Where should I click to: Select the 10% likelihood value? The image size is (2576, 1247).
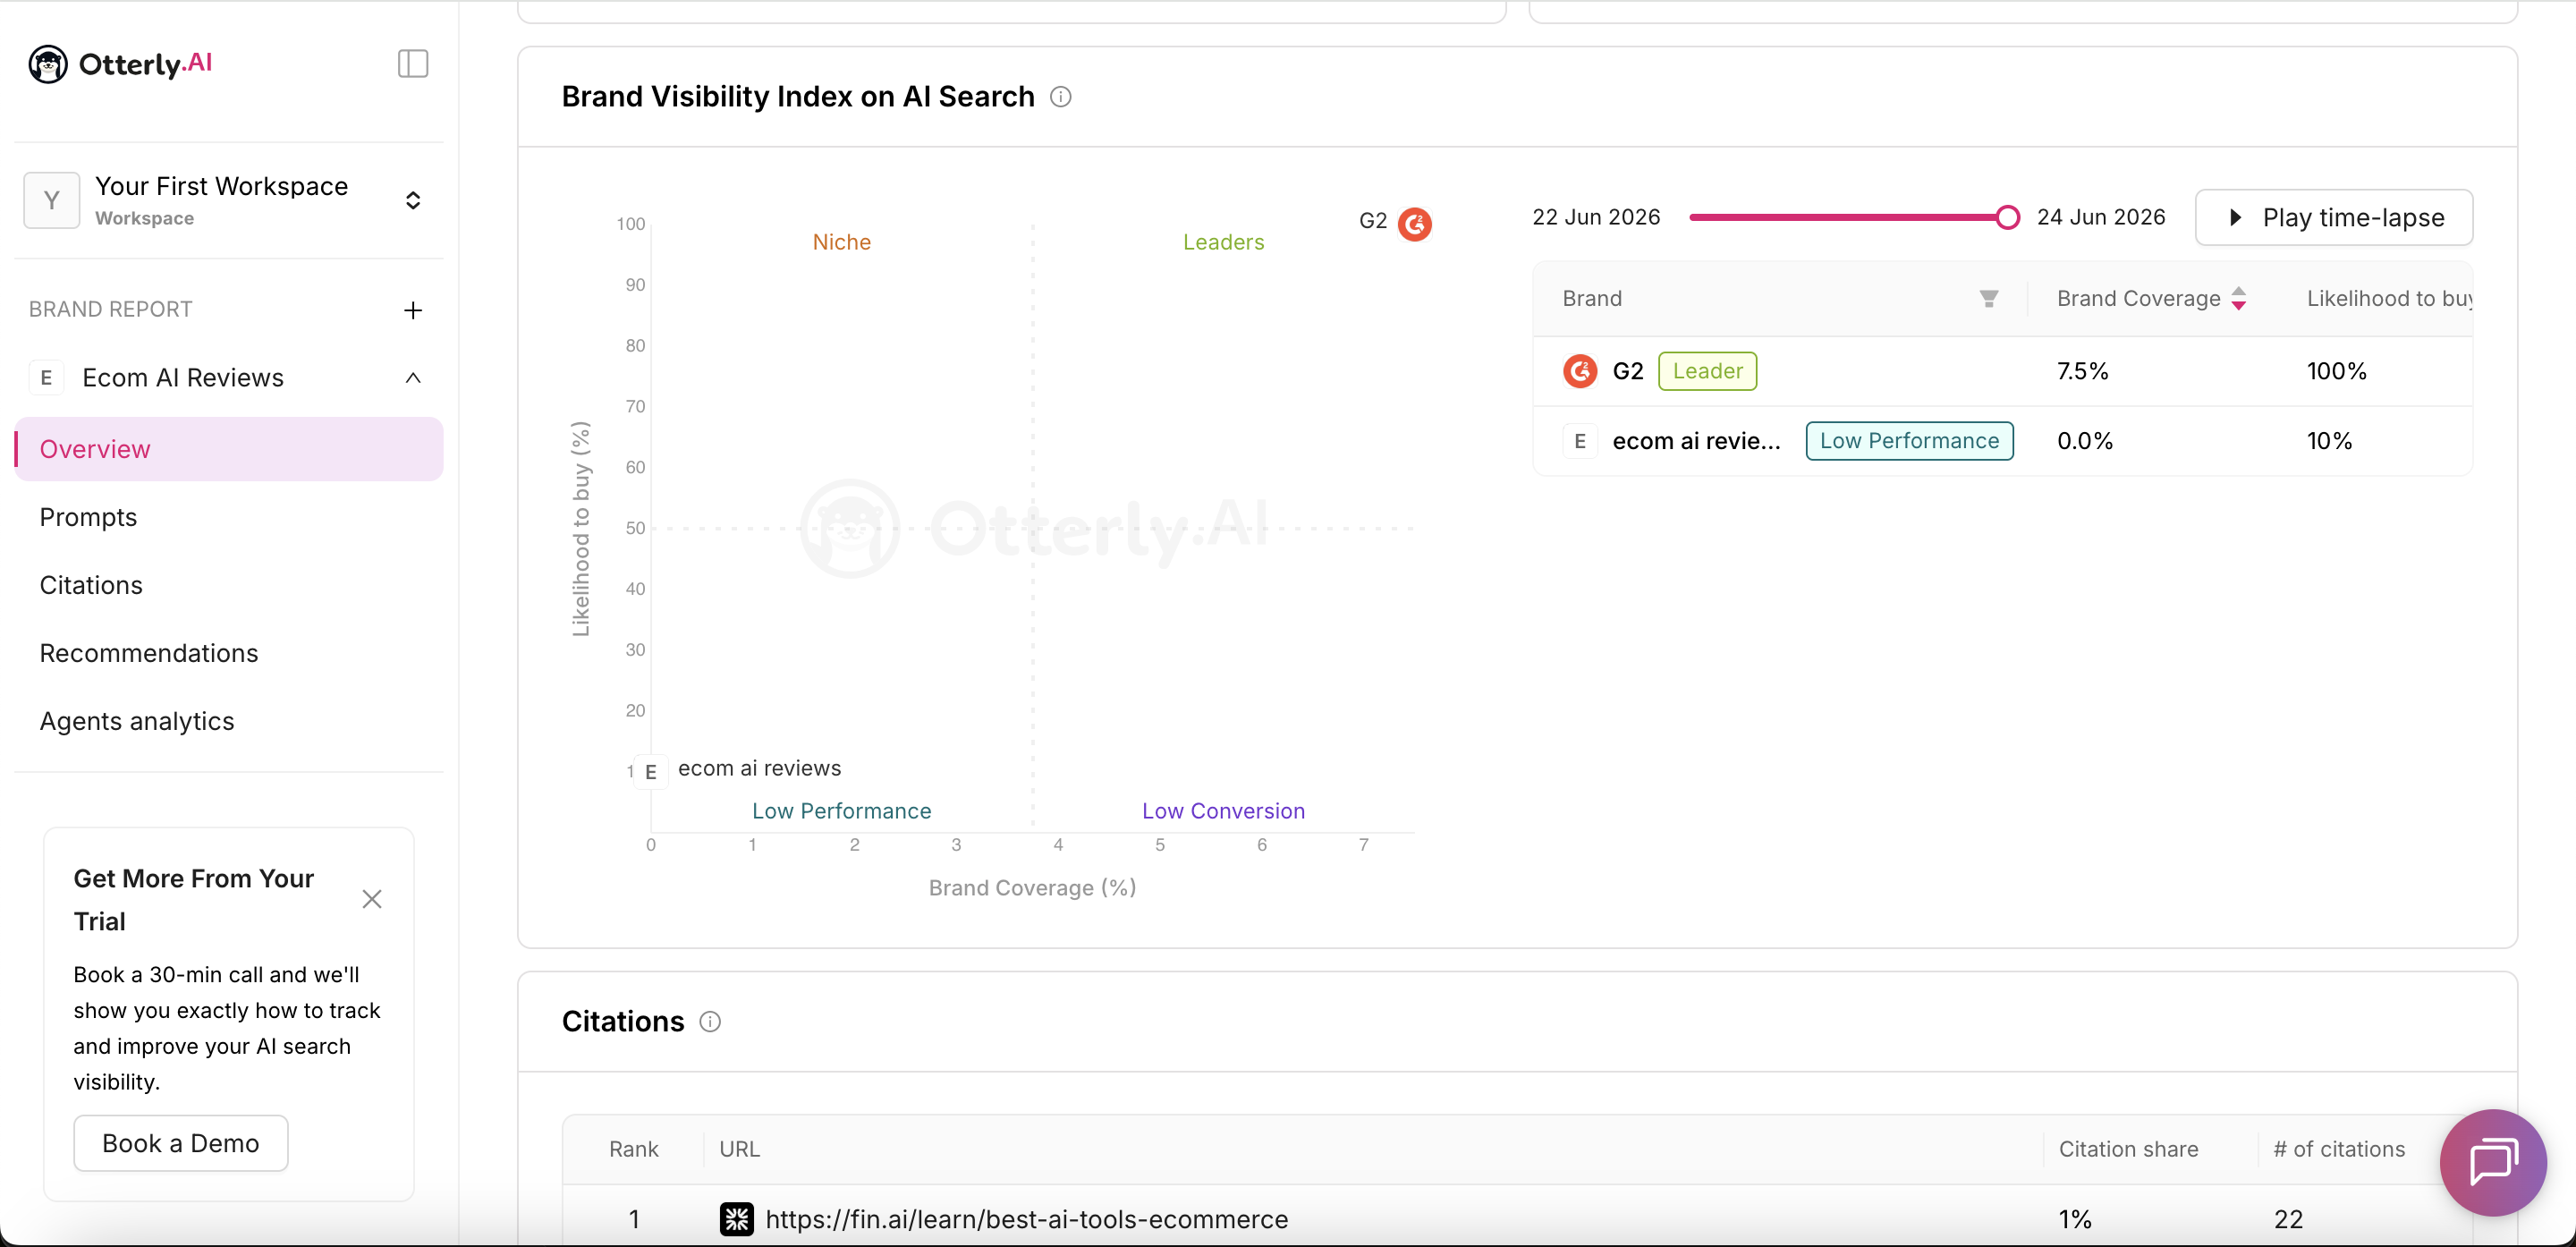click(2330, 441)
